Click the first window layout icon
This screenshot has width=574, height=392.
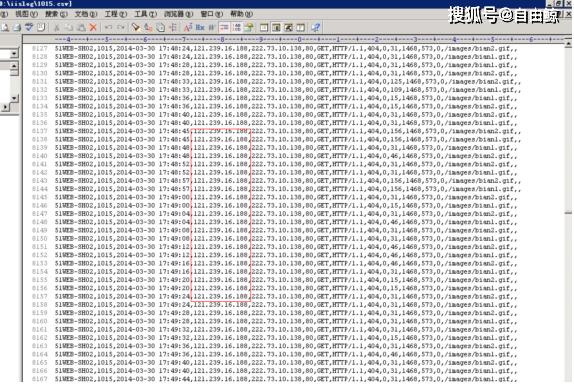point(264,27)
